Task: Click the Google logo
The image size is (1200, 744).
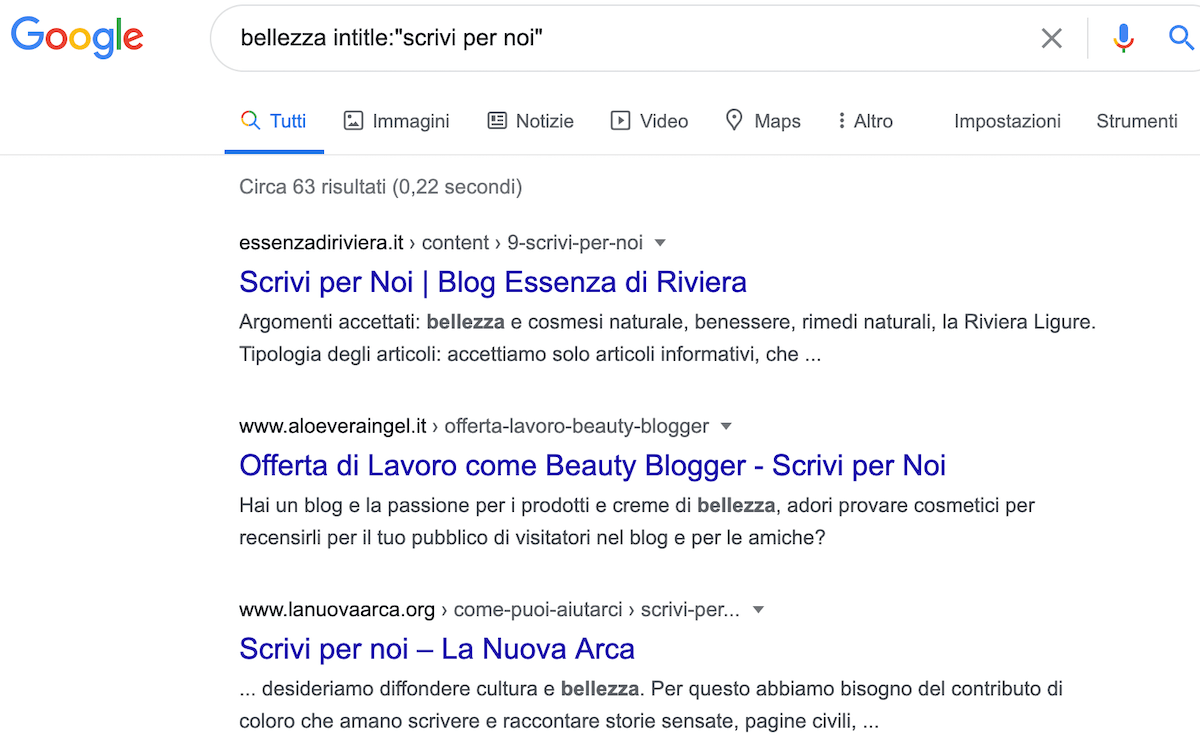Action: coord(77,37)
